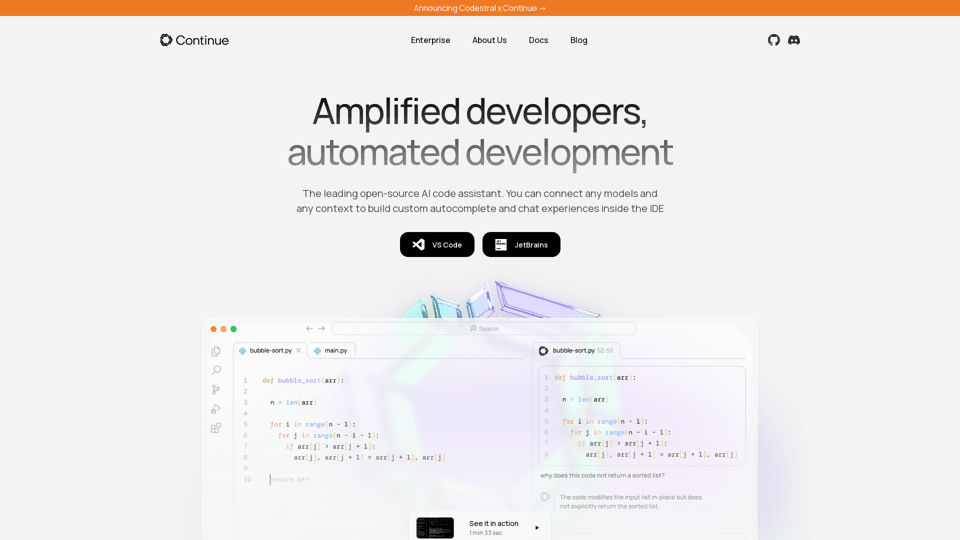Click the yellow window dot in mockup
960x540 pixels.
tap(223, 329)
